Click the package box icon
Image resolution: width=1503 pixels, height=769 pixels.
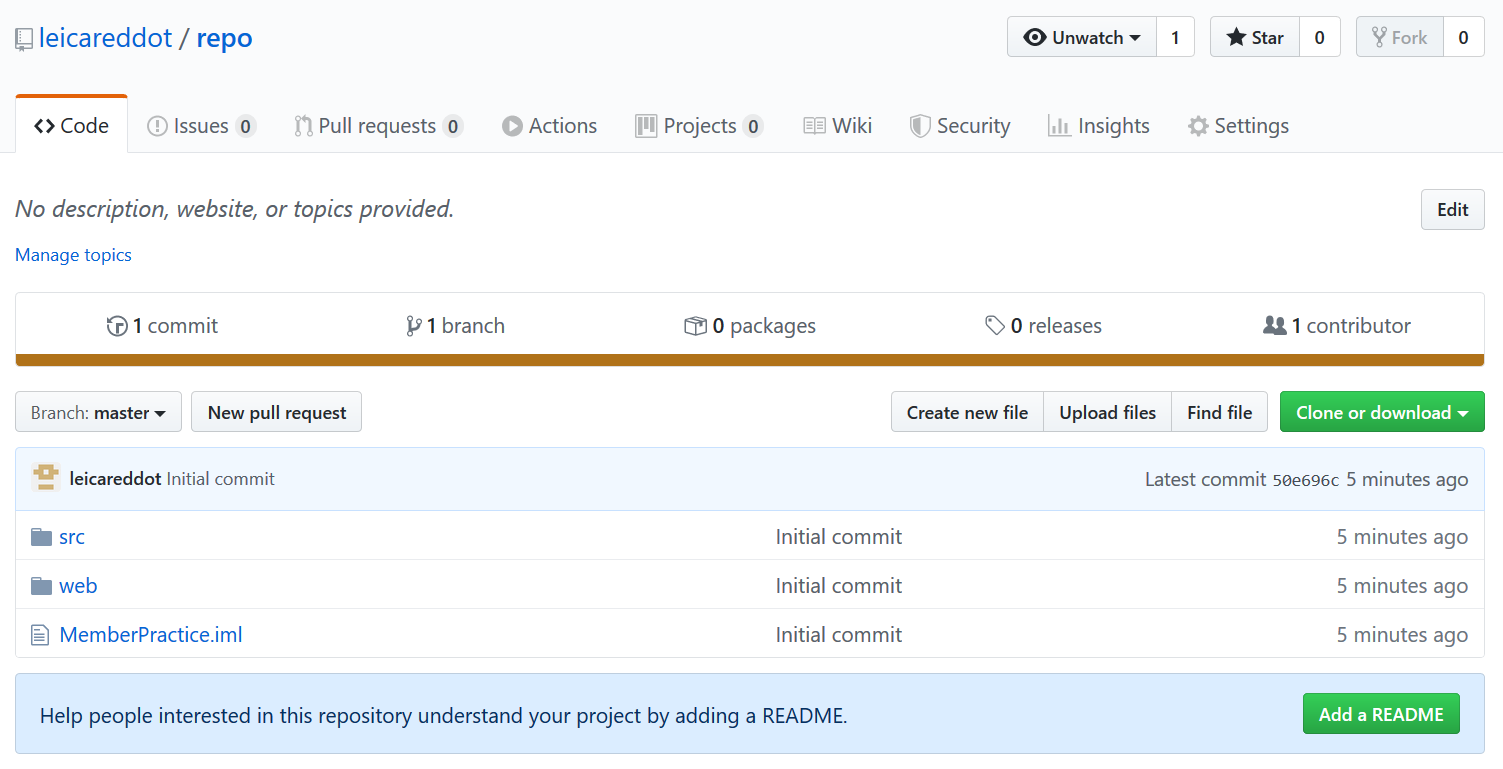(x=695, y=326)
